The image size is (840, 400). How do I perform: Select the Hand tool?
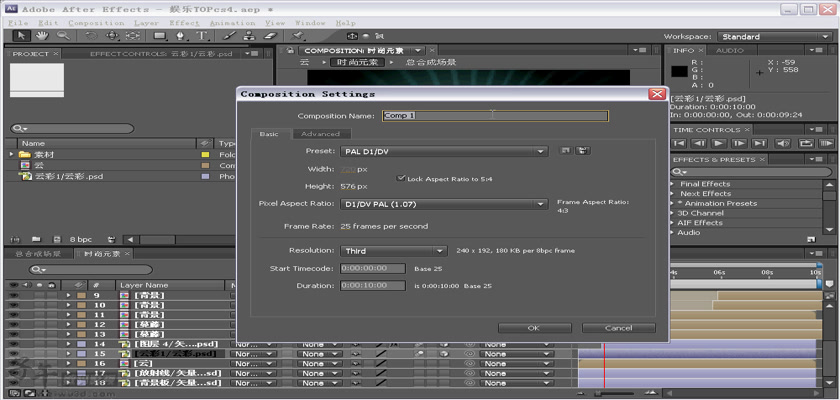point(42,36)
